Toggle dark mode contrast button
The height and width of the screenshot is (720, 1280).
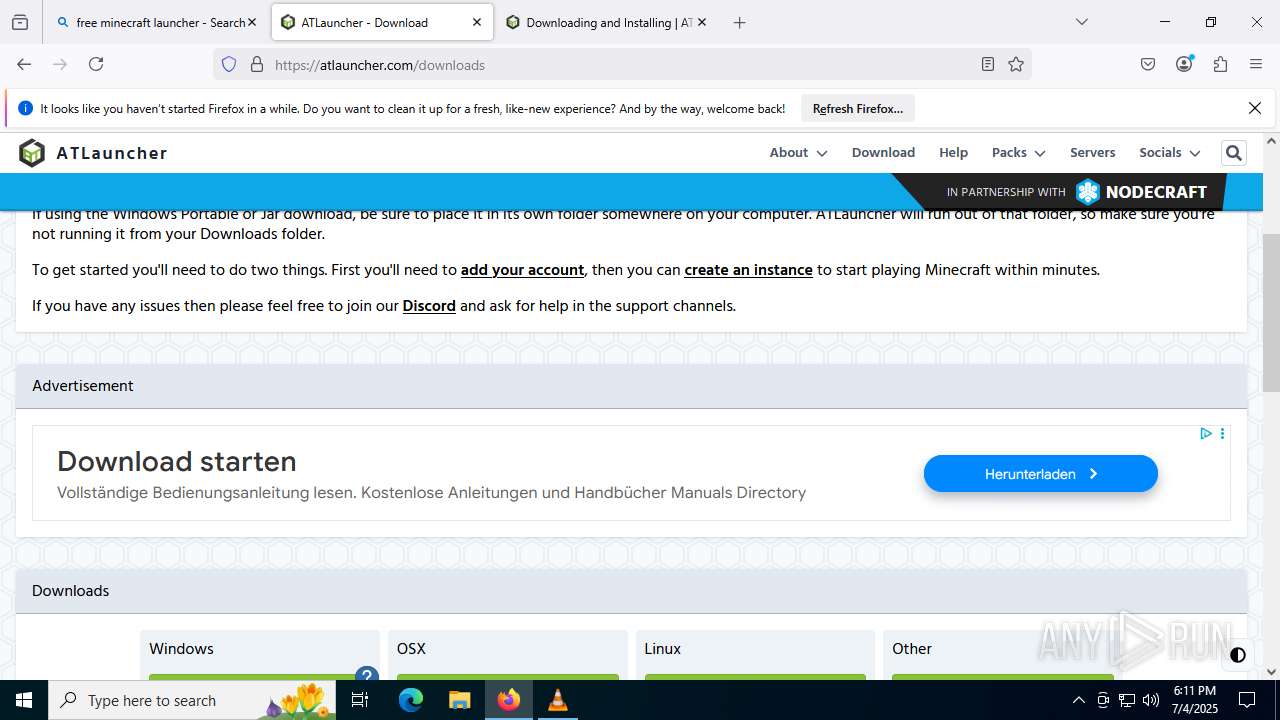[x=1238, y=655]
